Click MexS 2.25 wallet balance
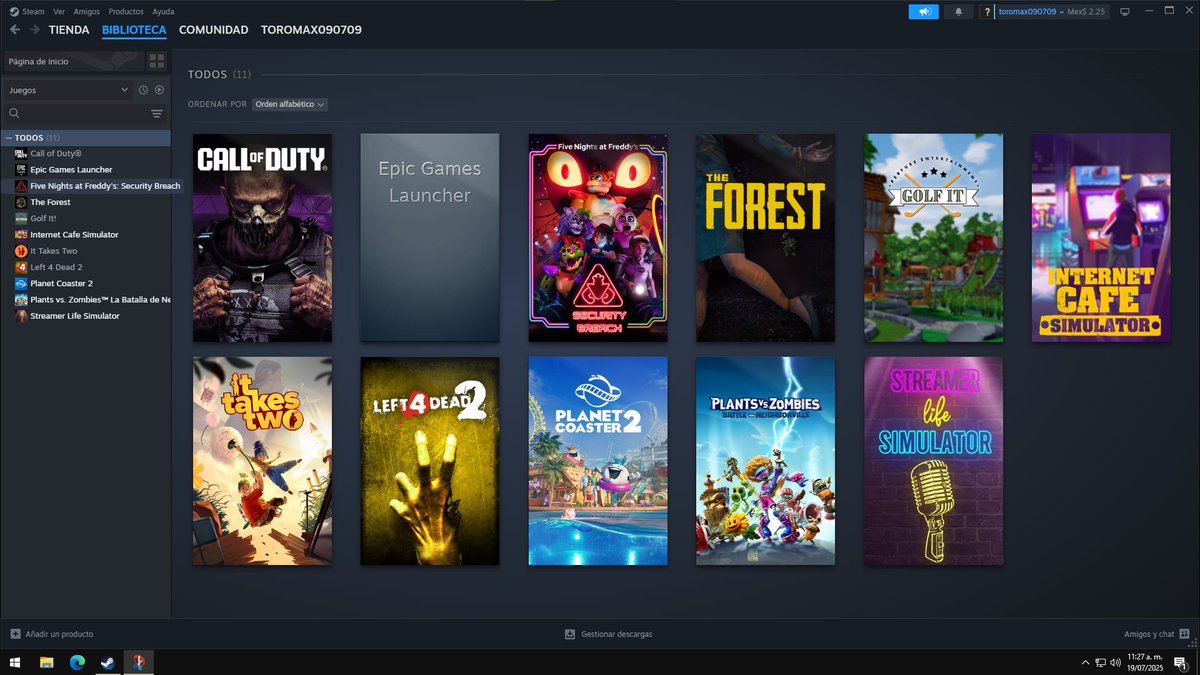1200x675 pixels. tap(1088, 12)
